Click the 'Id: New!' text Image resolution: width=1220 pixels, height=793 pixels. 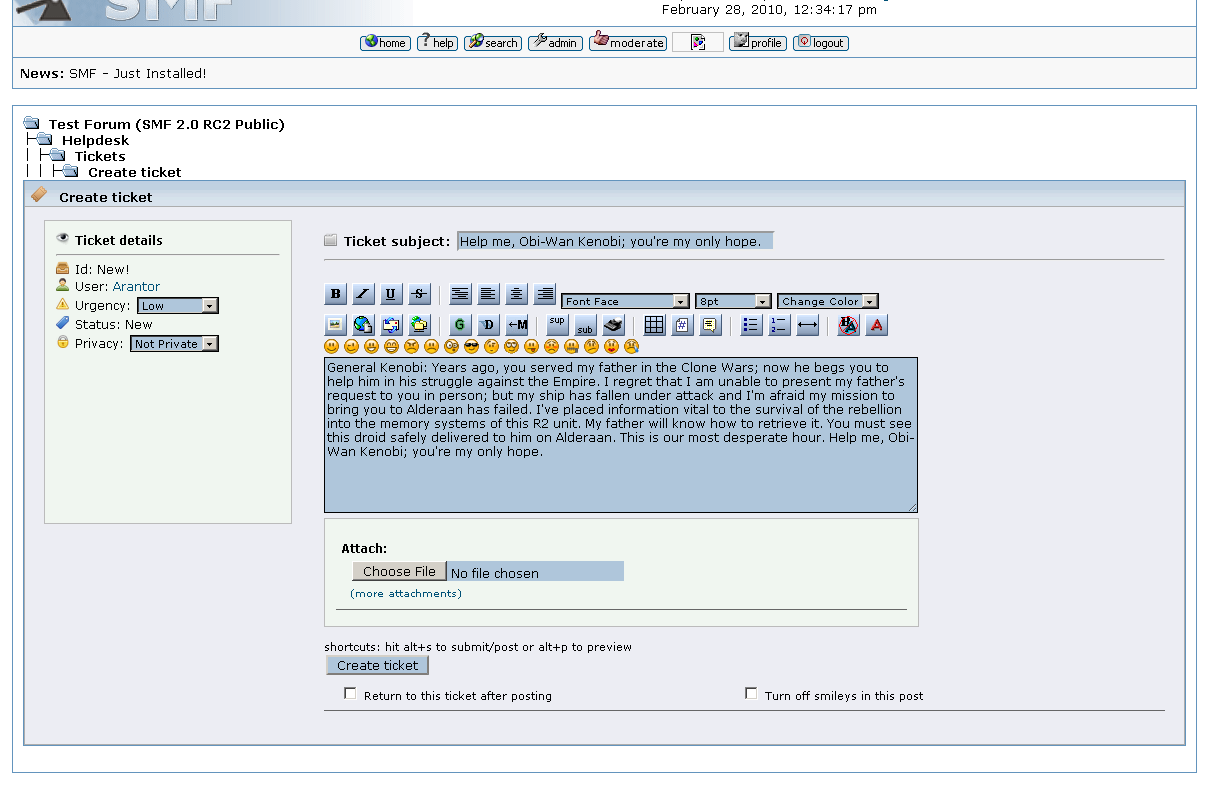point(102,269)
